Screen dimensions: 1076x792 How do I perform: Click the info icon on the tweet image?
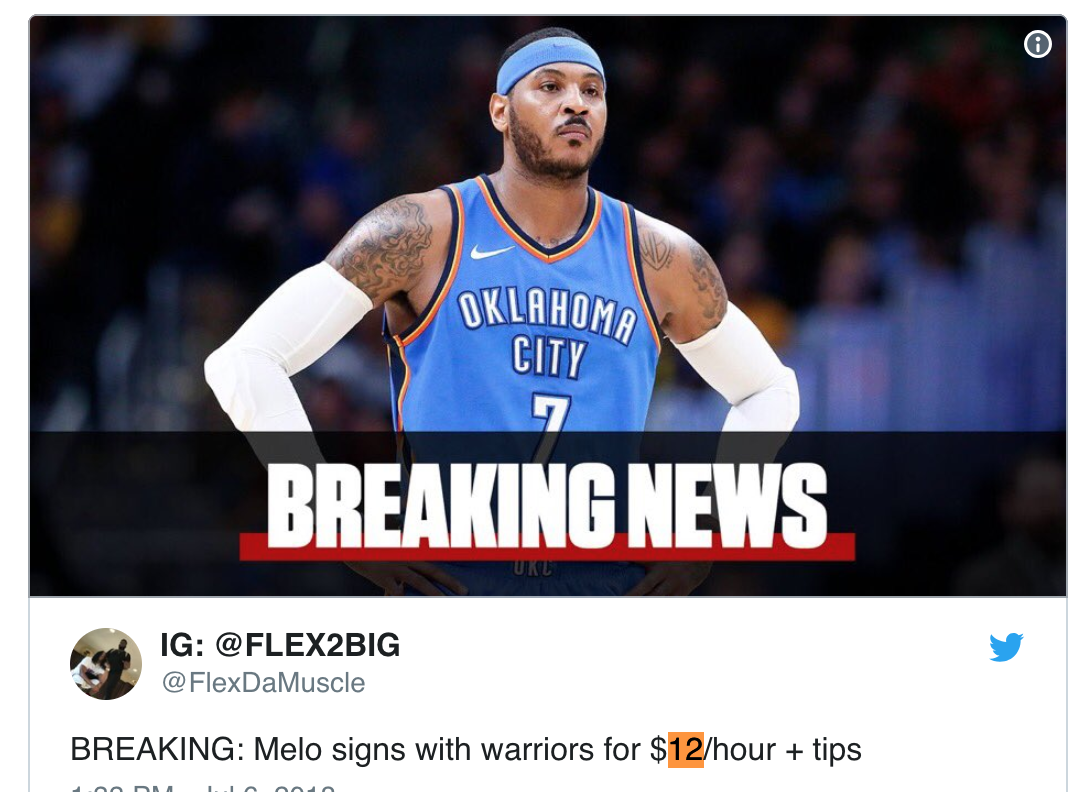(1038, 44)
